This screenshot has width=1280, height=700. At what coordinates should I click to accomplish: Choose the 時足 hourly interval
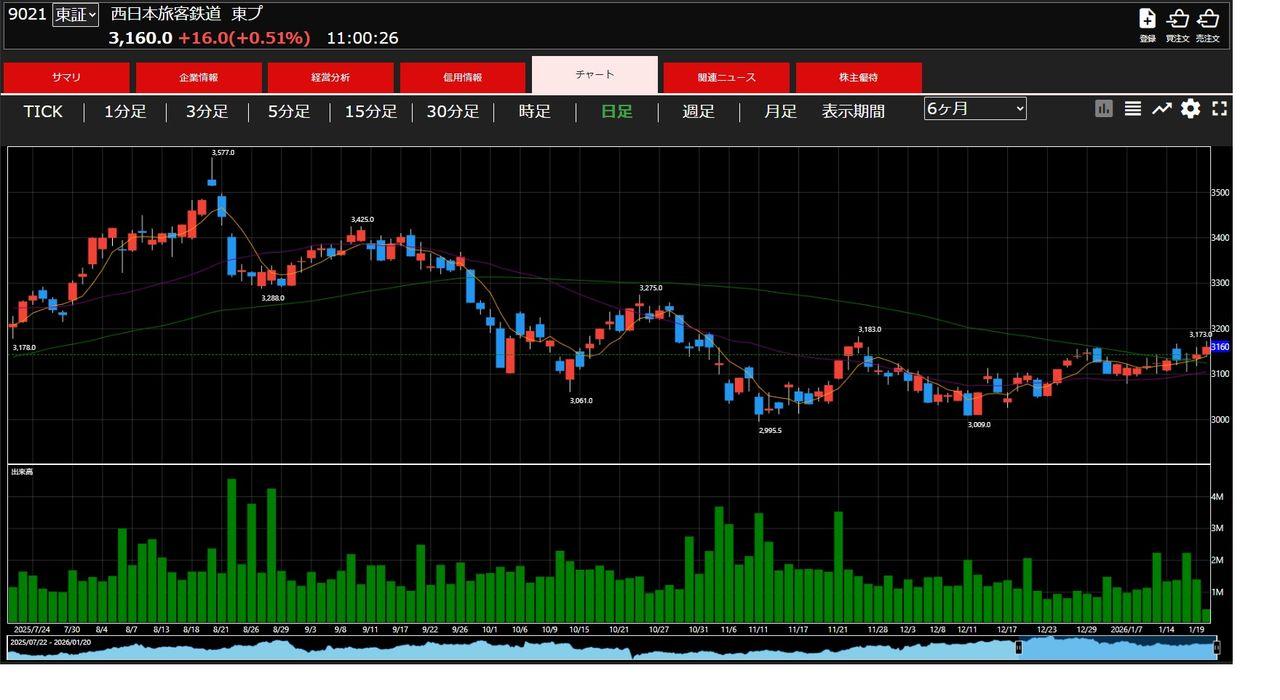tap(535, 111)
